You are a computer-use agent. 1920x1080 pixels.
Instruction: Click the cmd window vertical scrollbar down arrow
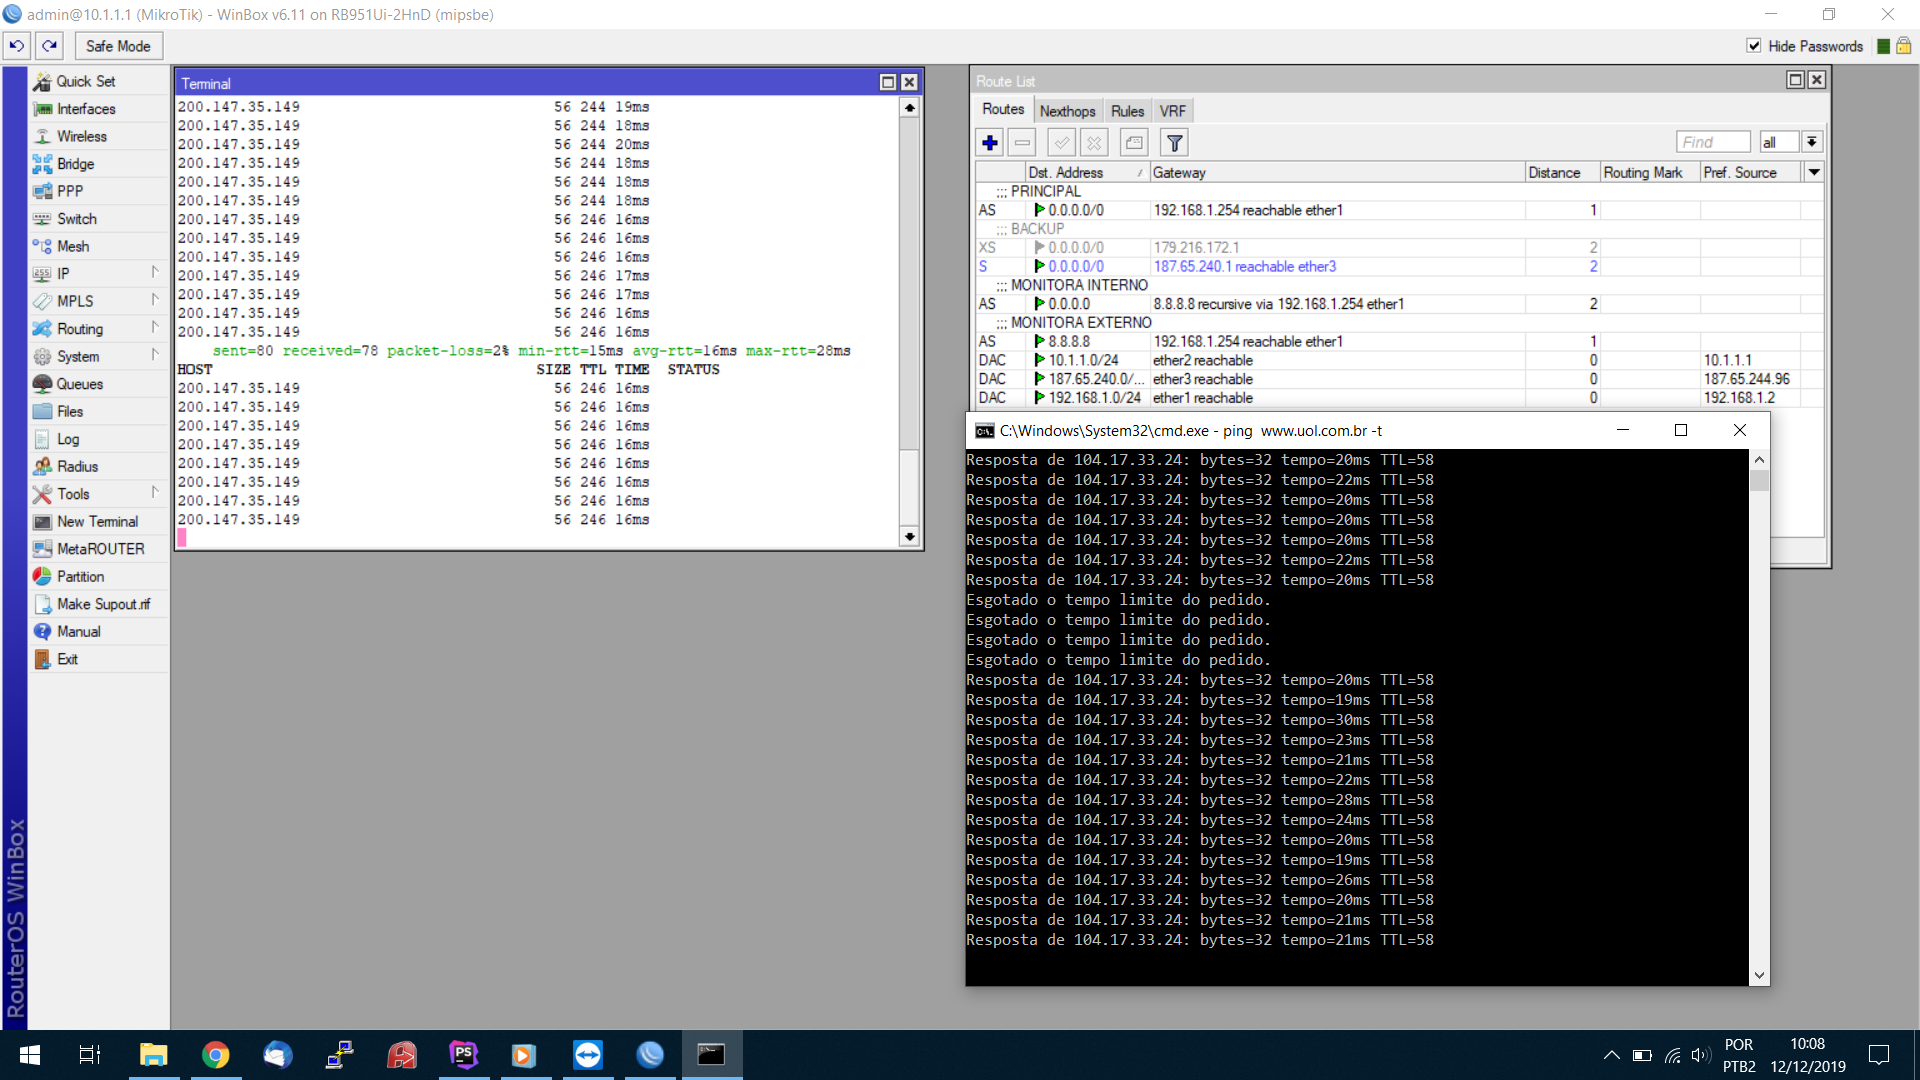coord(1759,975)
